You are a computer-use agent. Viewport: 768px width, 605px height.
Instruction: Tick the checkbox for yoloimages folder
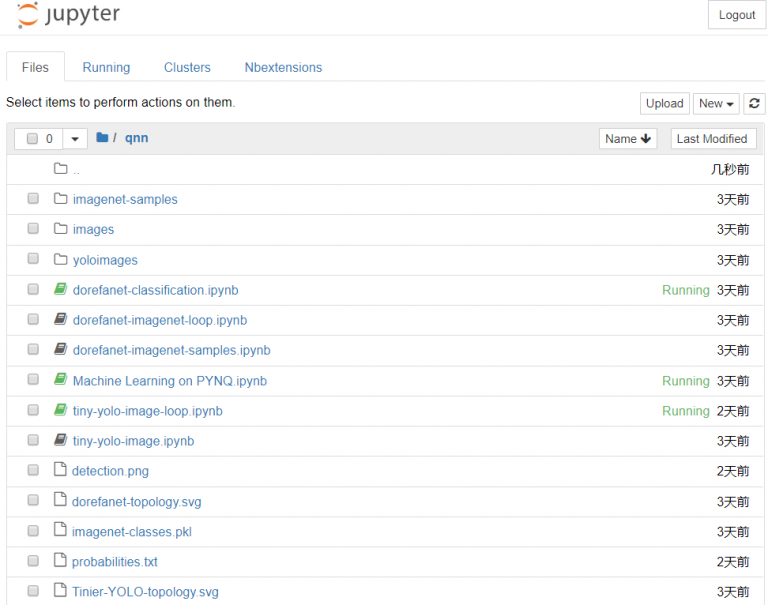coord(33,260)
